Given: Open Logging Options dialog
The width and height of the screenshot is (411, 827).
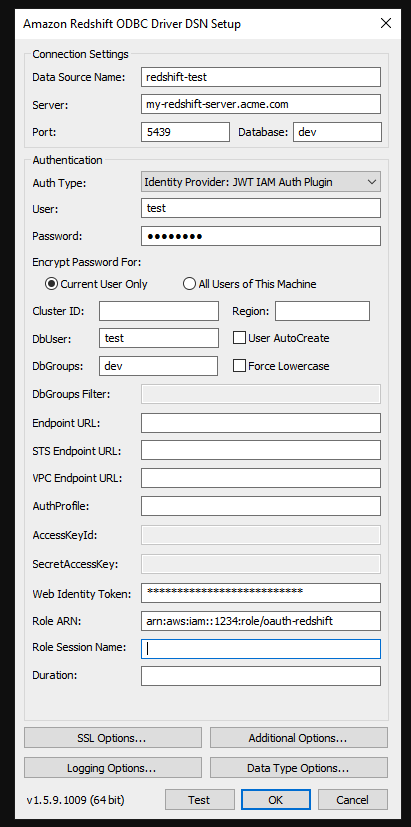Looking at the screenshot, I should pyautogui.click(x=113, y=768).
